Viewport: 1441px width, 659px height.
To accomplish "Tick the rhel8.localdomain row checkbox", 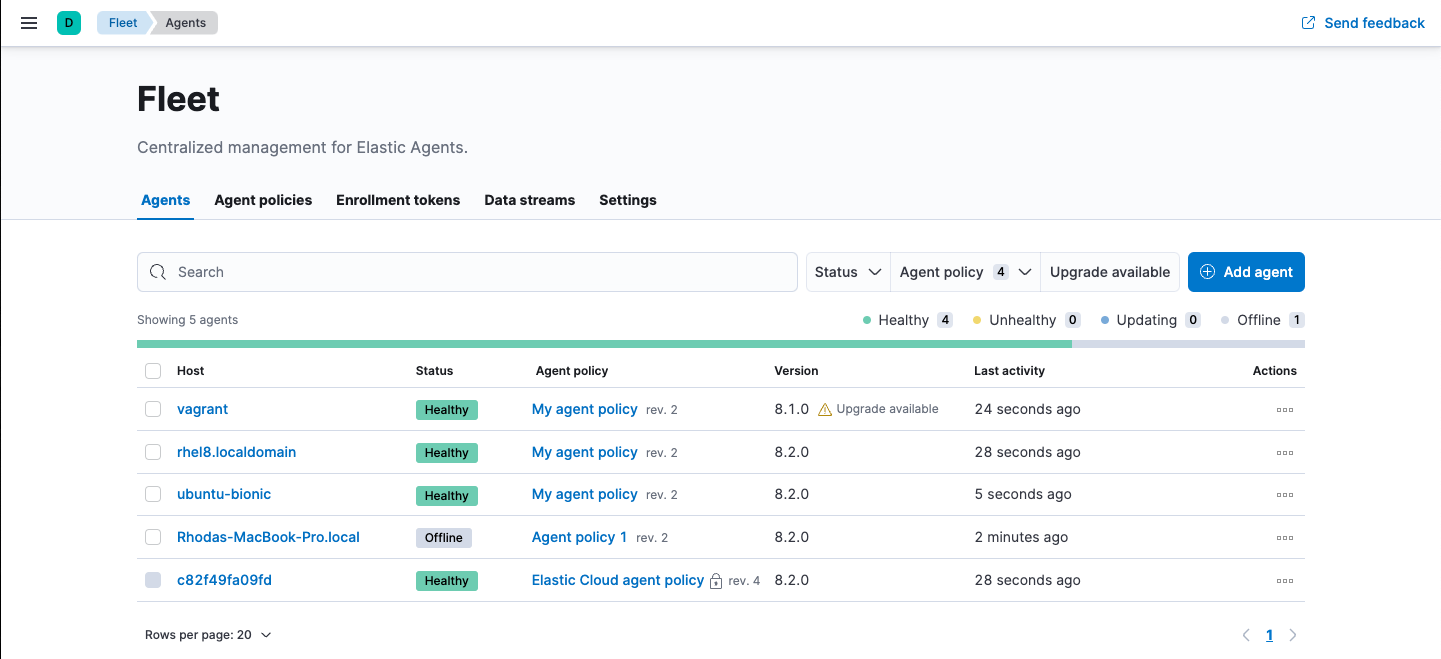I will pyautogui.click(x=153, y=452).
